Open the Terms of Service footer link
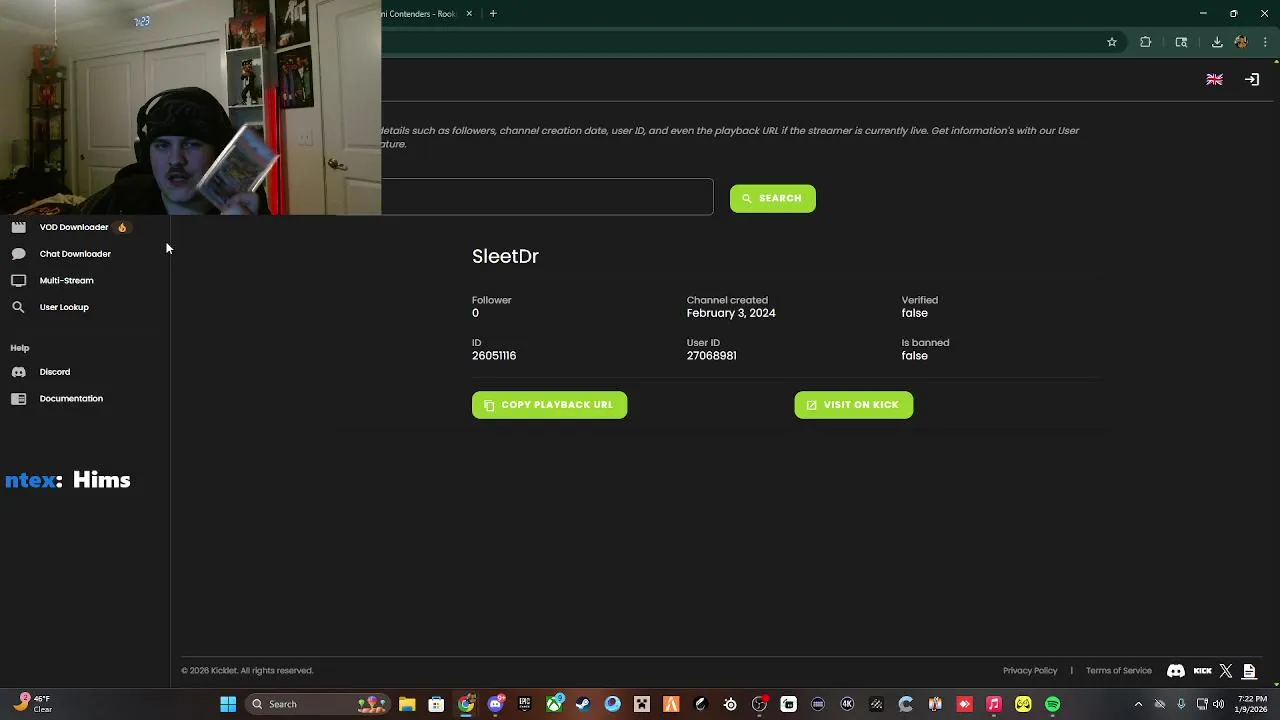Screen dimensions: 1280x720 coord(1119,671)
